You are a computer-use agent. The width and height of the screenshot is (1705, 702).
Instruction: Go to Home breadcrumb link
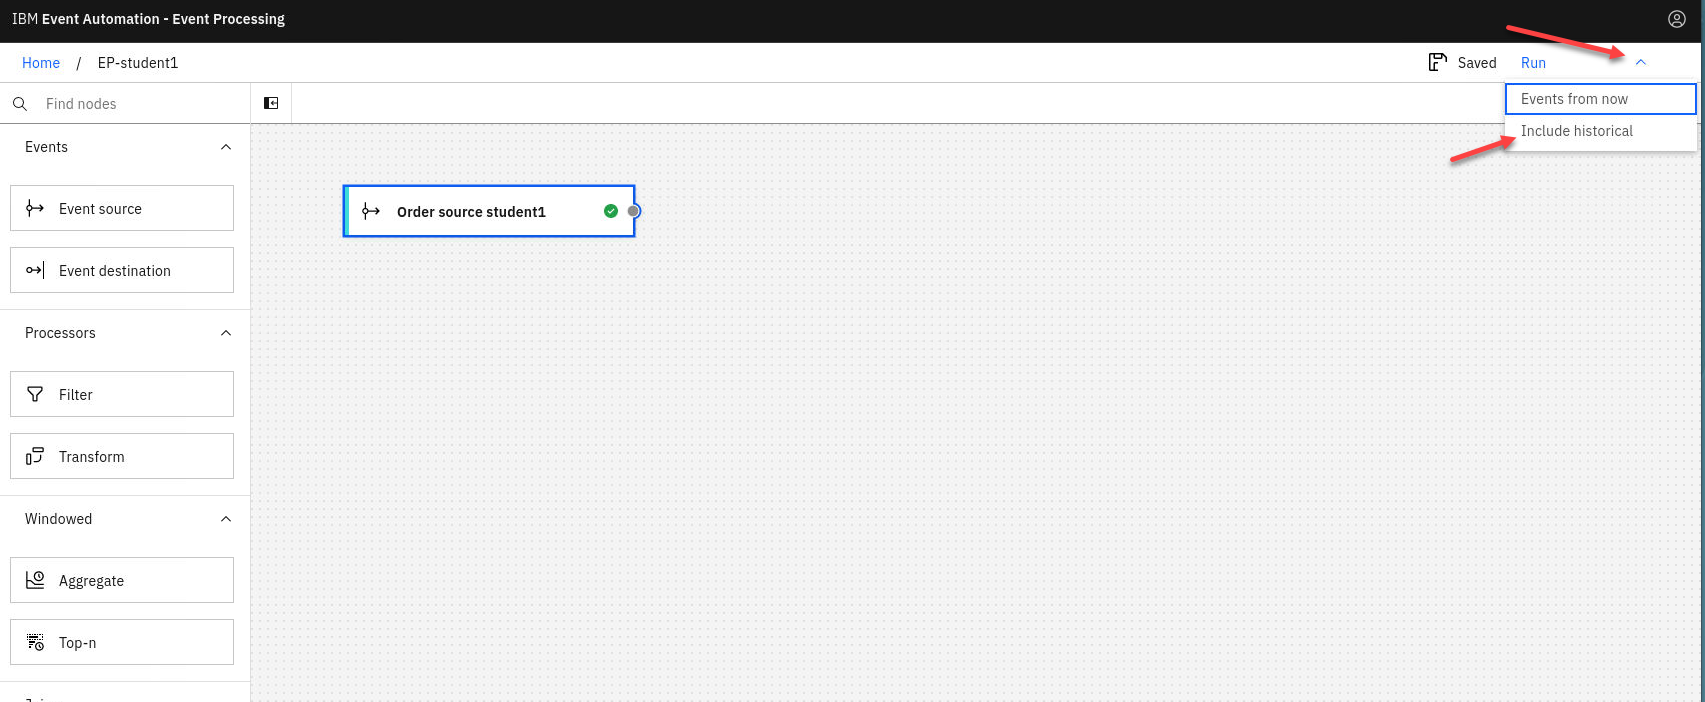pos(41,63)
